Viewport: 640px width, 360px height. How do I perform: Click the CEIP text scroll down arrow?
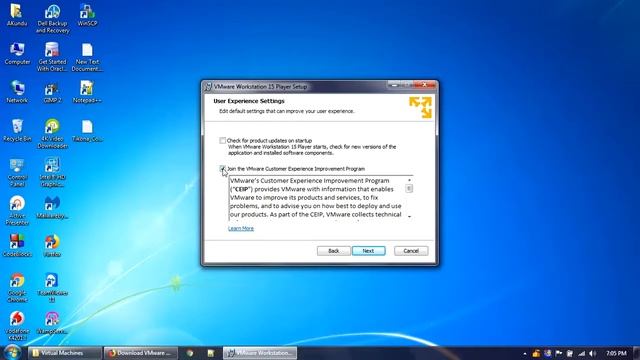tap(409, 217)
